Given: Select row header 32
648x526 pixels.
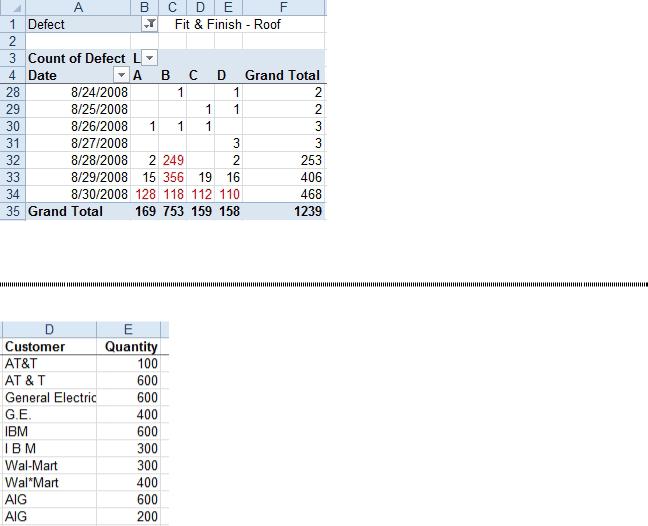Looking at the screenshot, I should pyautogui.click(x=12, y=160).
